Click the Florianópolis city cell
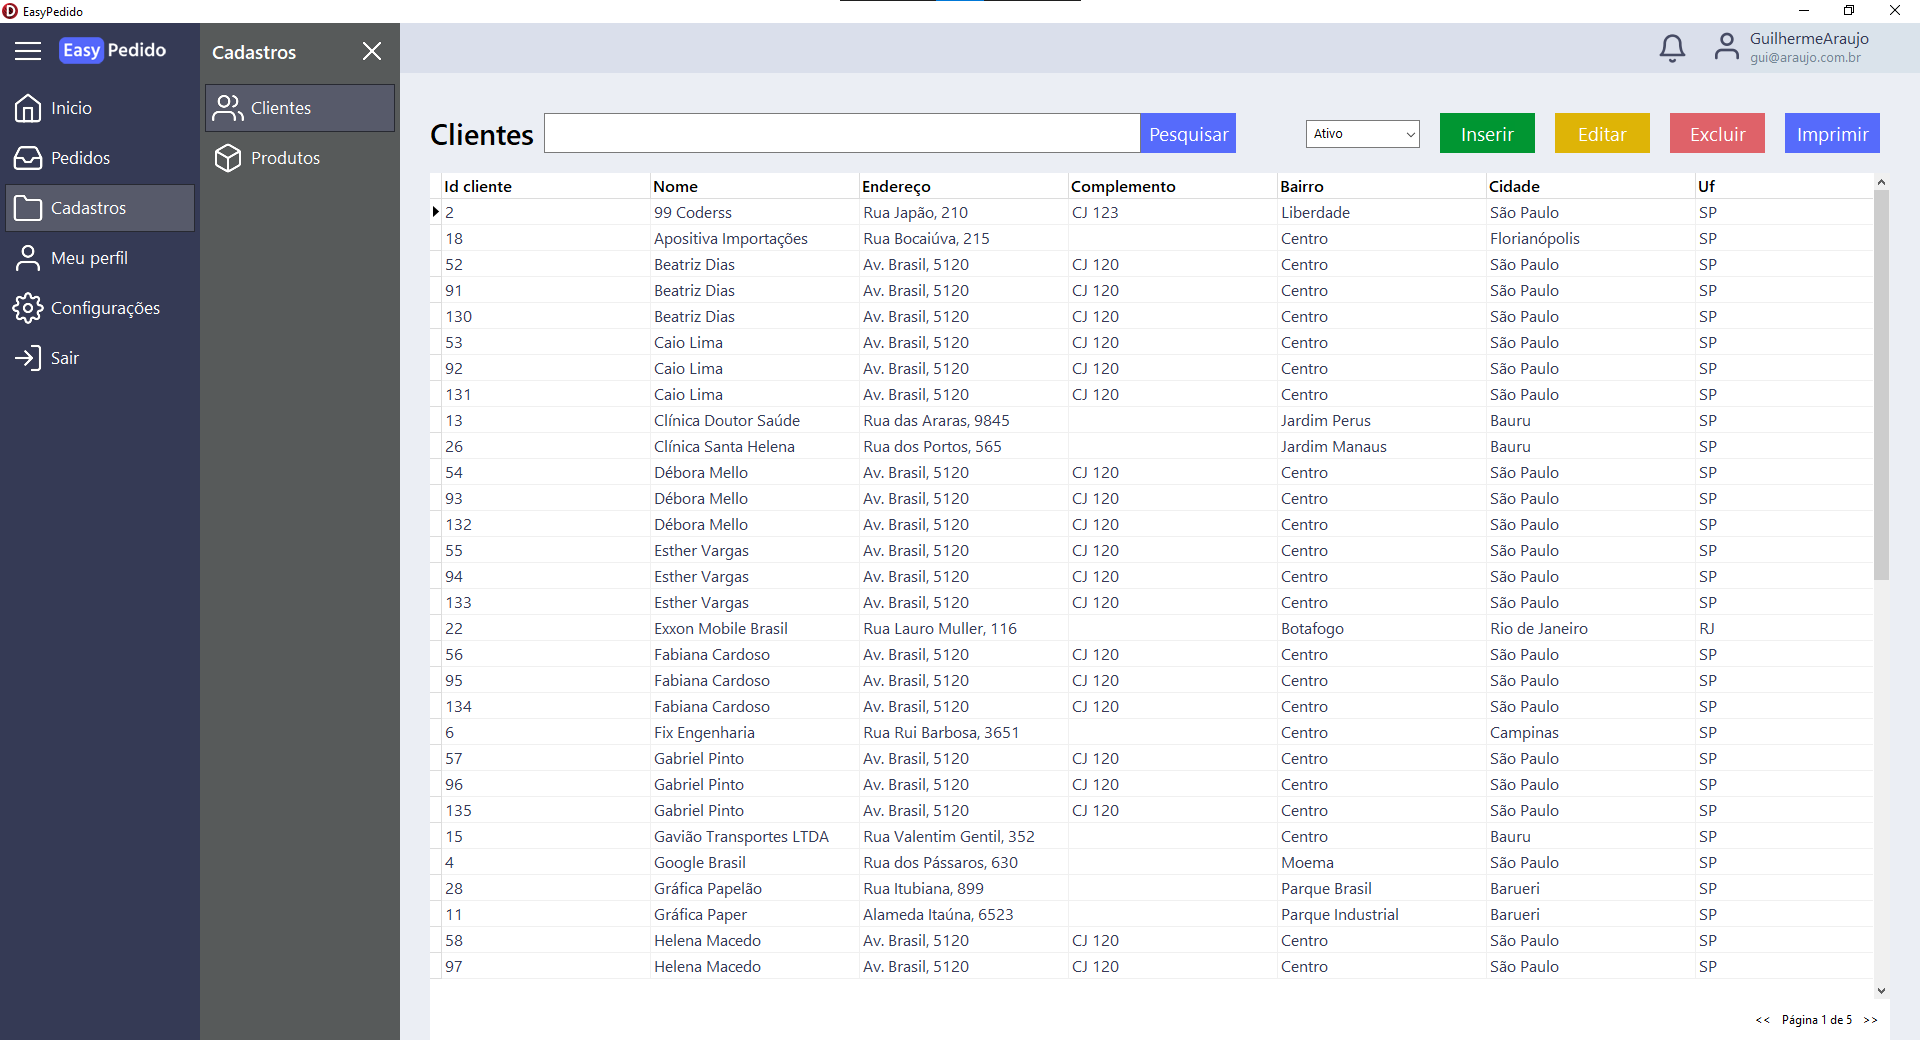This screenshot has width=1920, height=1040. tap(1590, 238)
